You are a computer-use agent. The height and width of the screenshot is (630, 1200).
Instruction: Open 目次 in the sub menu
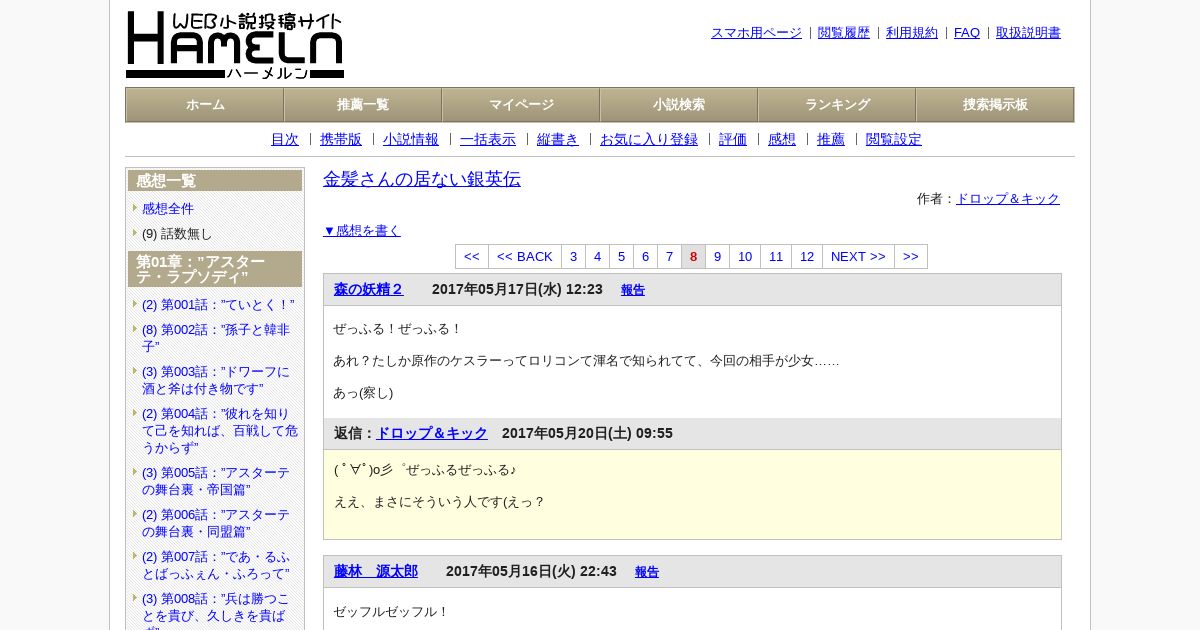pos(285,140)
